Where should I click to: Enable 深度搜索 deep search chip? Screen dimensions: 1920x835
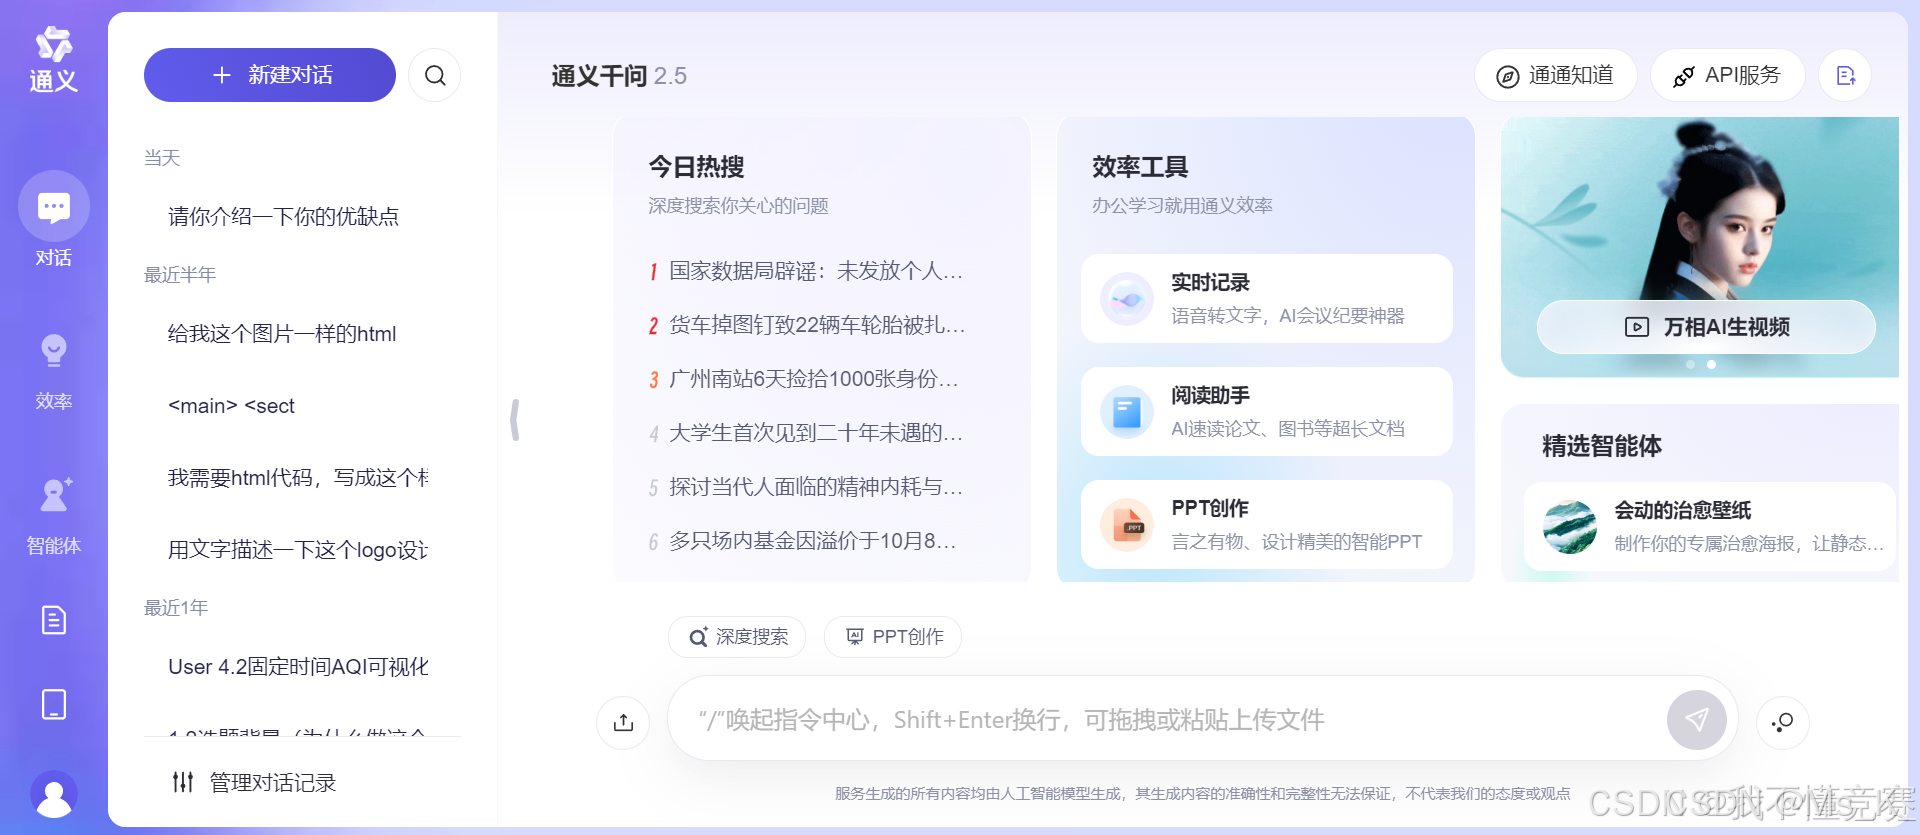[x=737, y=637]
